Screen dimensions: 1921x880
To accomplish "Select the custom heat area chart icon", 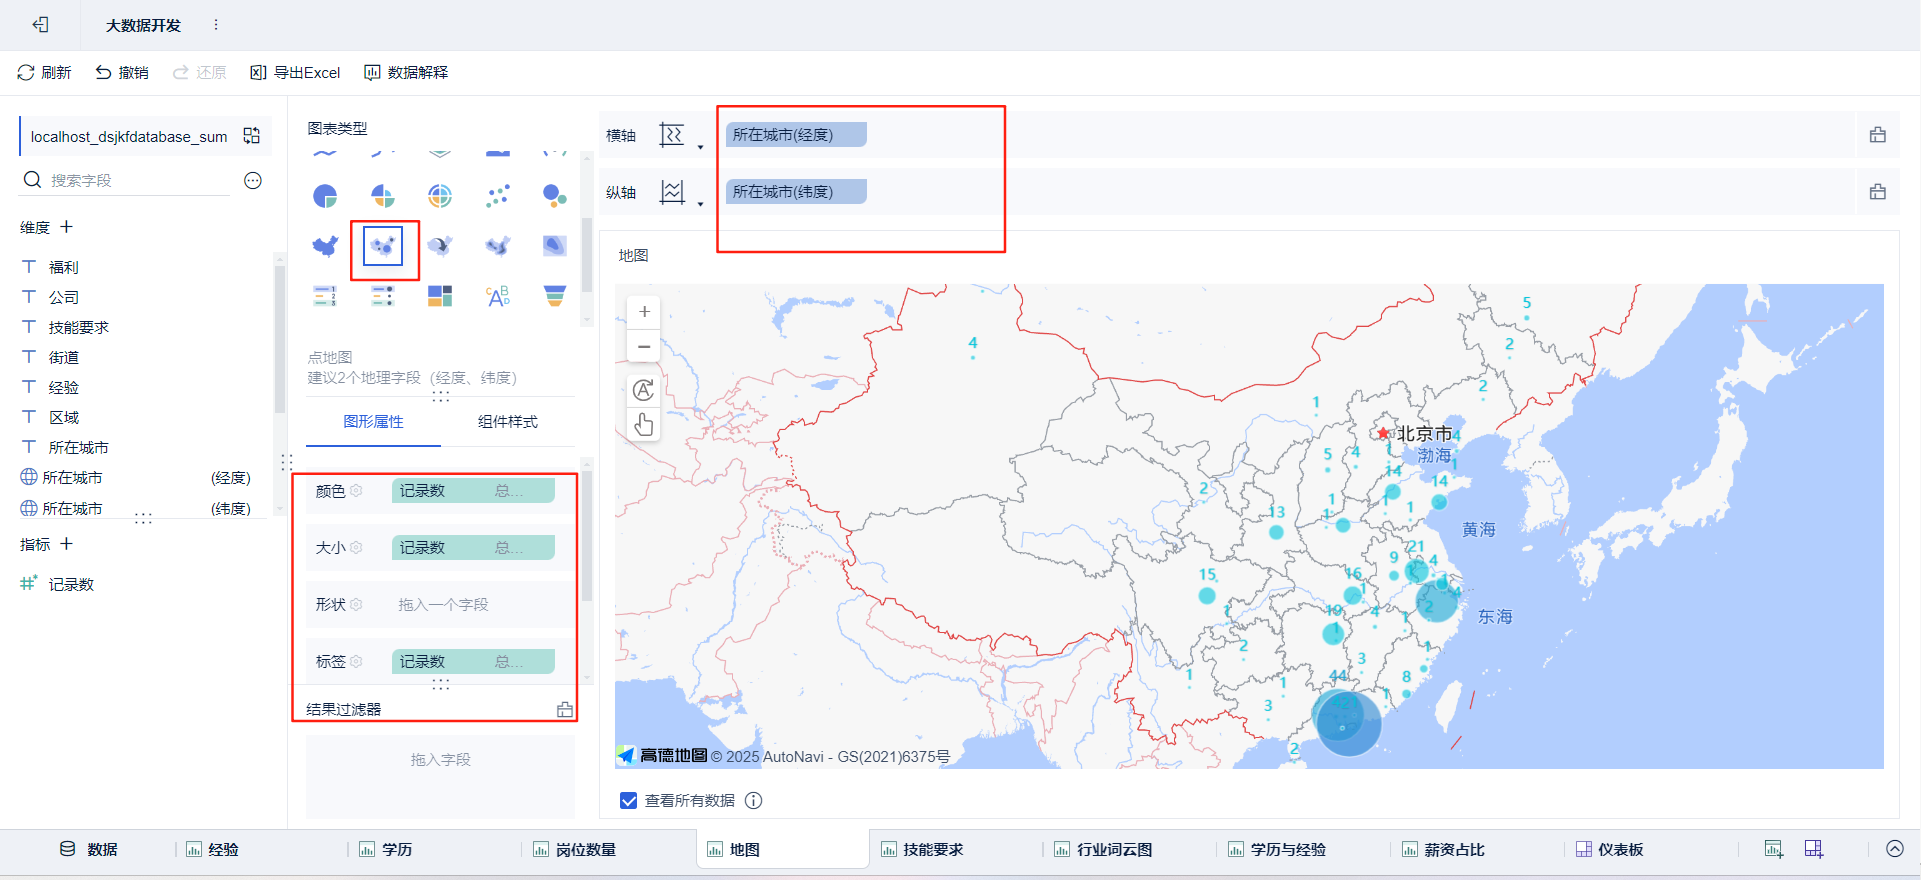I will point(555,246).
